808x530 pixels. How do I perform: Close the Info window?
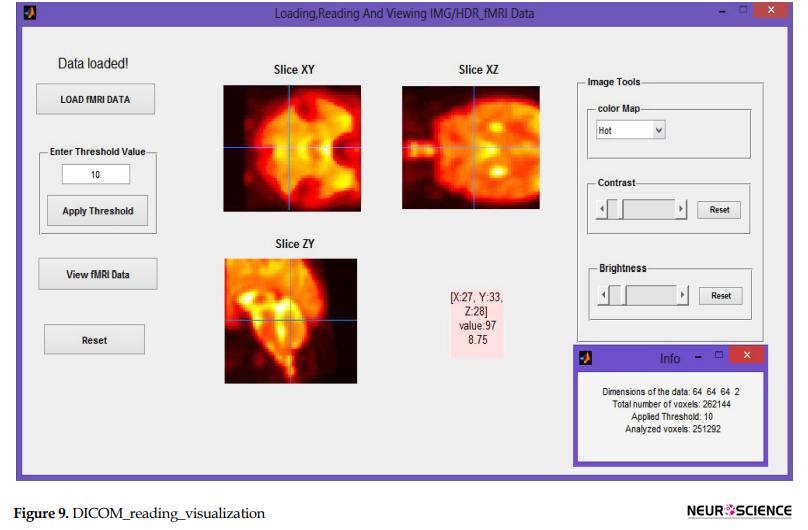tap(747, 355)
